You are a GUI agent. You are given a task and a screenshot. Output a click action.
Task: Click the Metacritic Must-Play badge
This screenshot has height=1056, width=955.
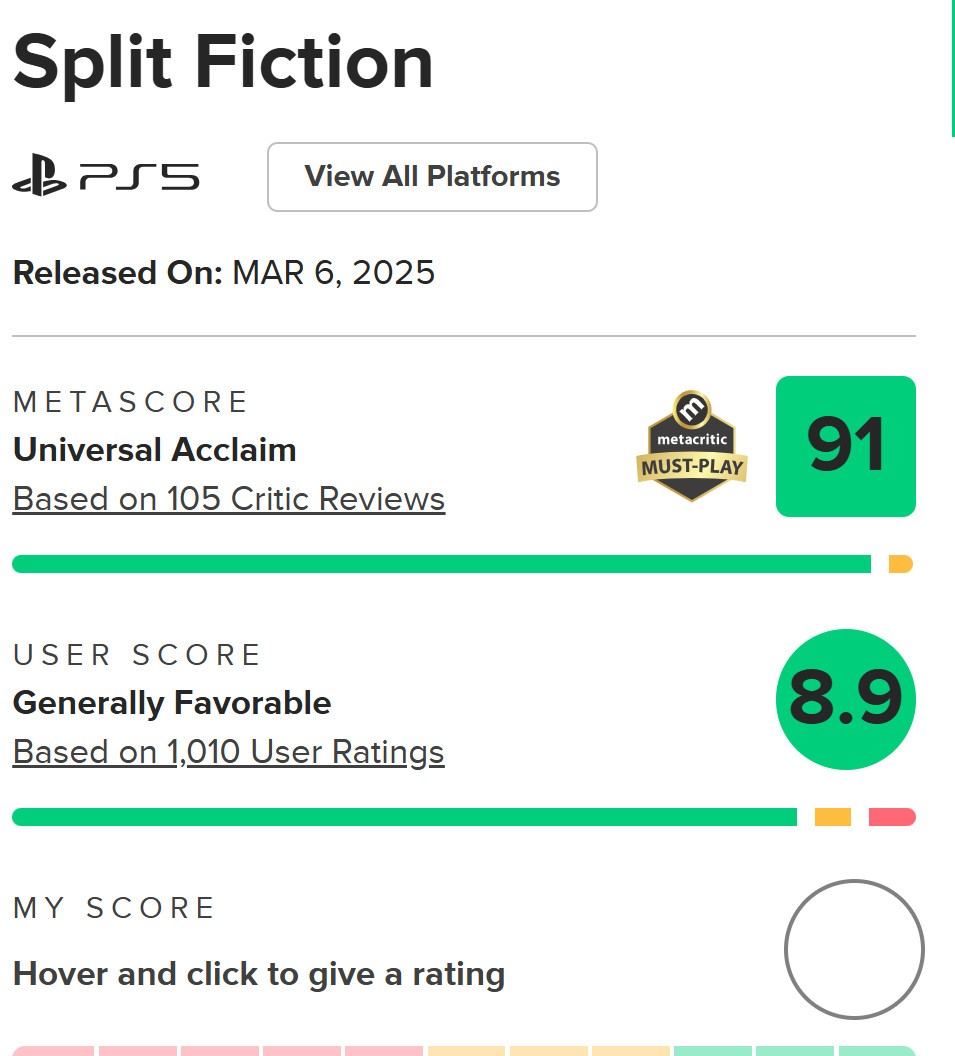click(691, 446)
